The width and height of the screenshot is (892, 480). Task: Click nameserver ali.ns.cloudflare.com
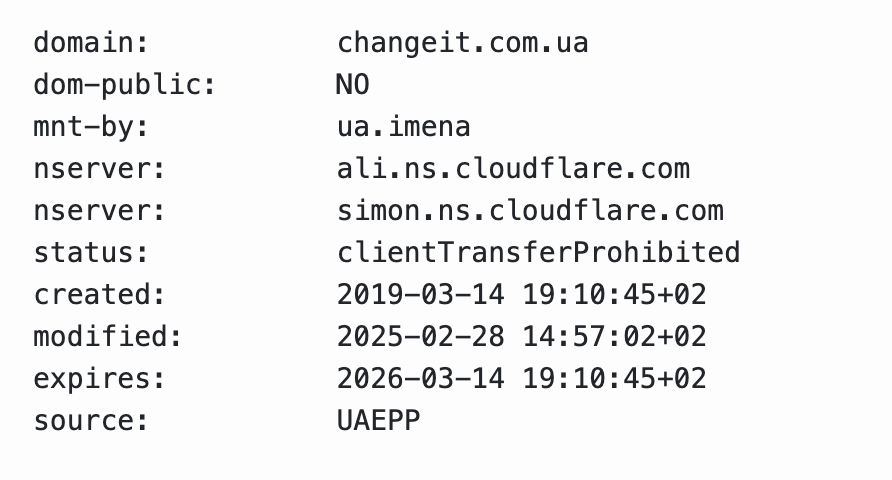pos(513,169)
